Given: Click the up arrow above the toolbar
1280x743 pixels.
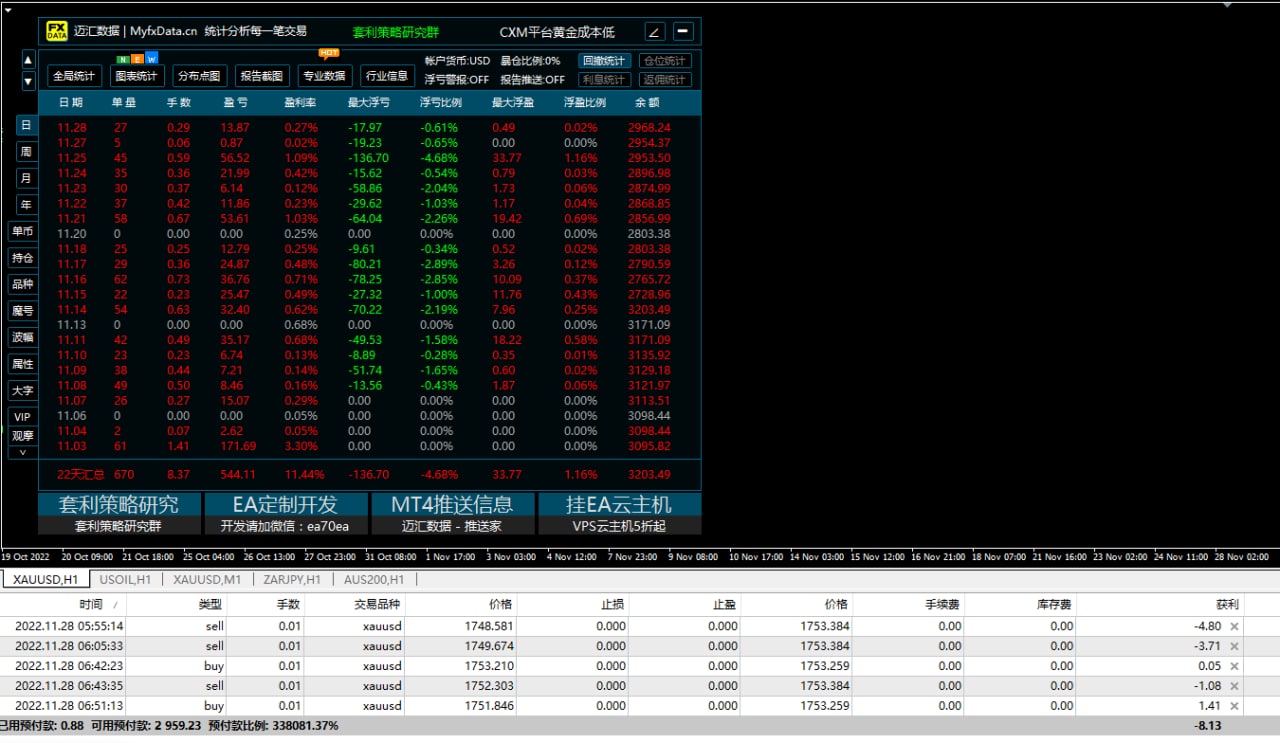Looking at the screenshot, I should coord(28,60).
